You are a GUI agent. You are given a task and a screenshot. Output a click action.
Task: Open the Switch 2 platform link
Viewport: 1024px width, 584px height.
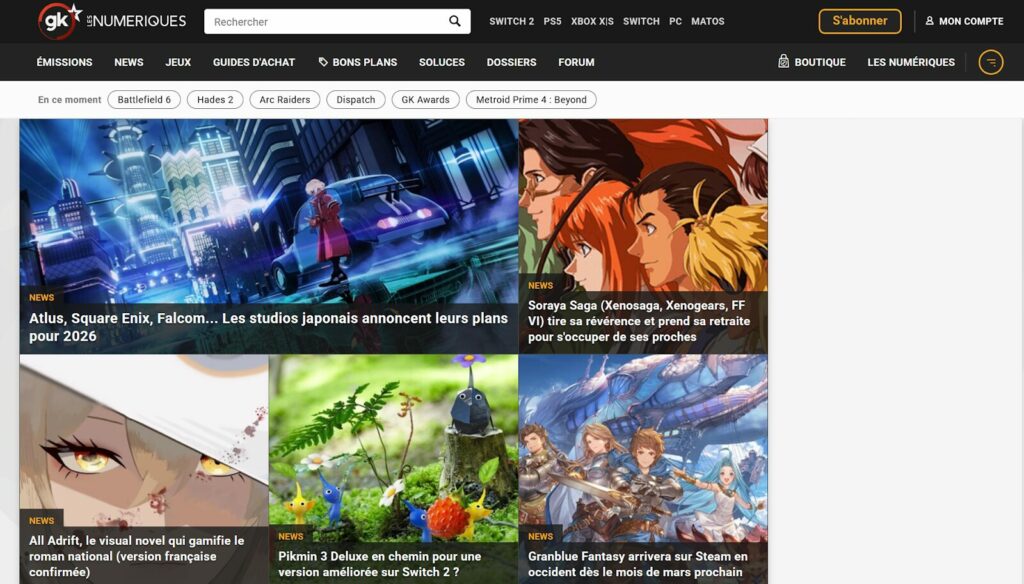point(511,21)
